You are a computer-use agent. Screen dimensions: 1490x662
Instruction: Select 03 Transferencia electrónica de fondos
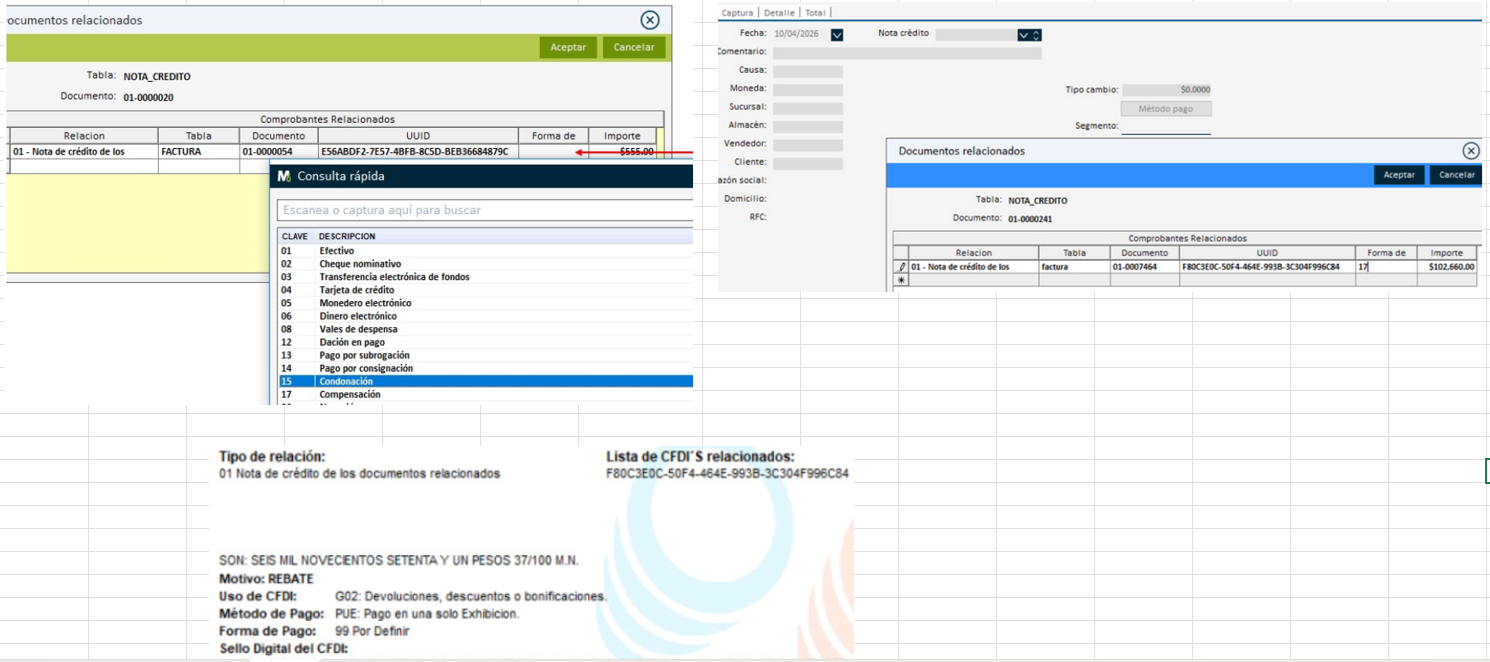(x=394, y=277)
